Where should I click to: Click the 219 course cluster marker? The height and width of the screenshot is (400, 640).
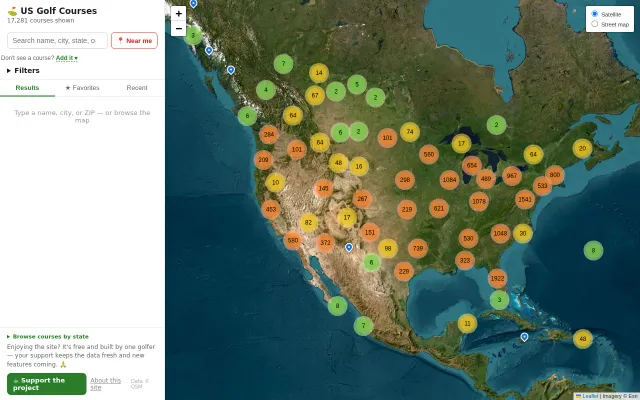point(407,209)
